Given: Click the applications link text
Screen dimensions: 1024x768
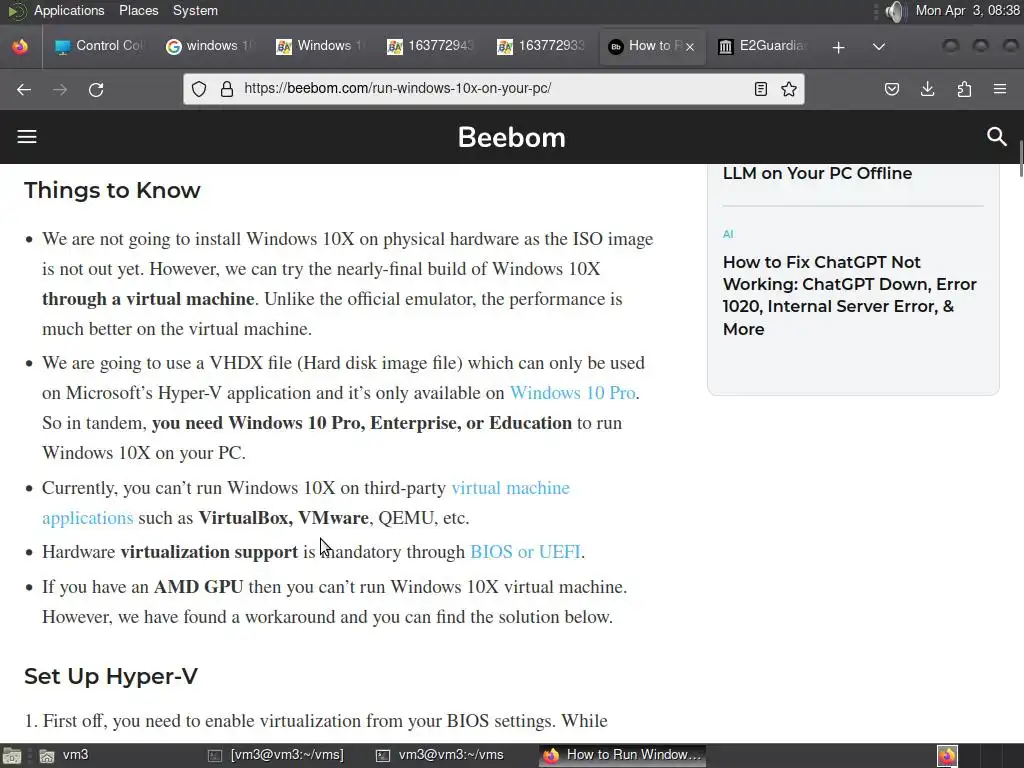Looking at the screenshot, I should coord(88,518).
